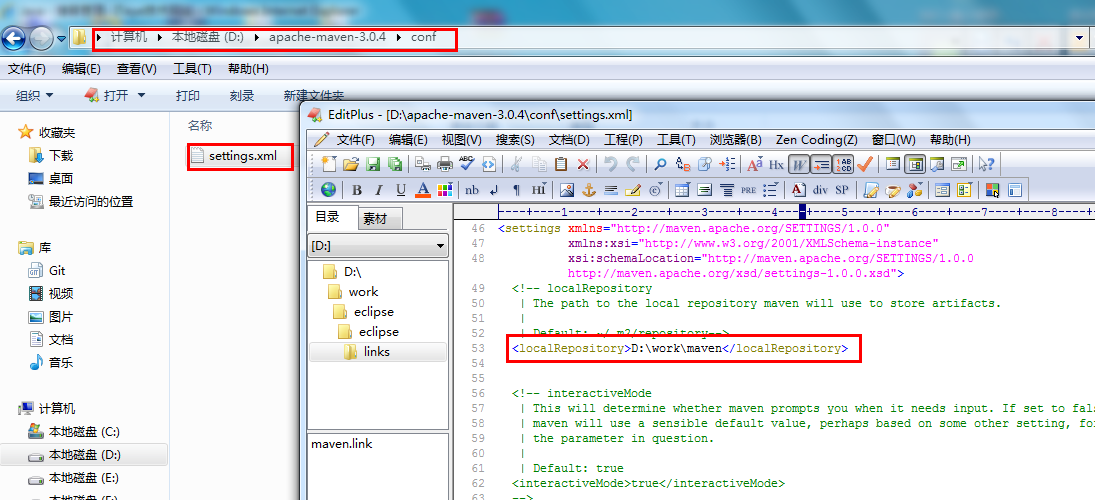
Task: Apply Italic HTML formatting
Action: click(379, 190)
